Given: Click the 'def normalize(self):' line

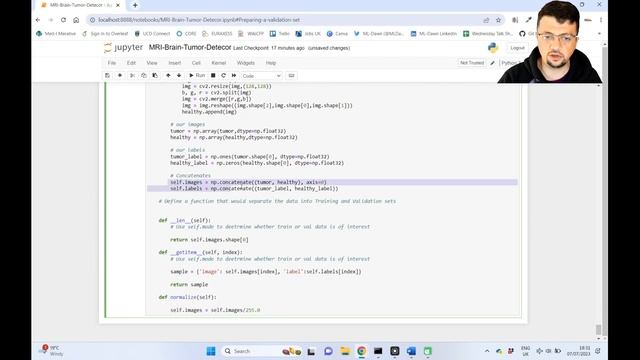Looking at the screenshot, I should (x=187, y=297).
